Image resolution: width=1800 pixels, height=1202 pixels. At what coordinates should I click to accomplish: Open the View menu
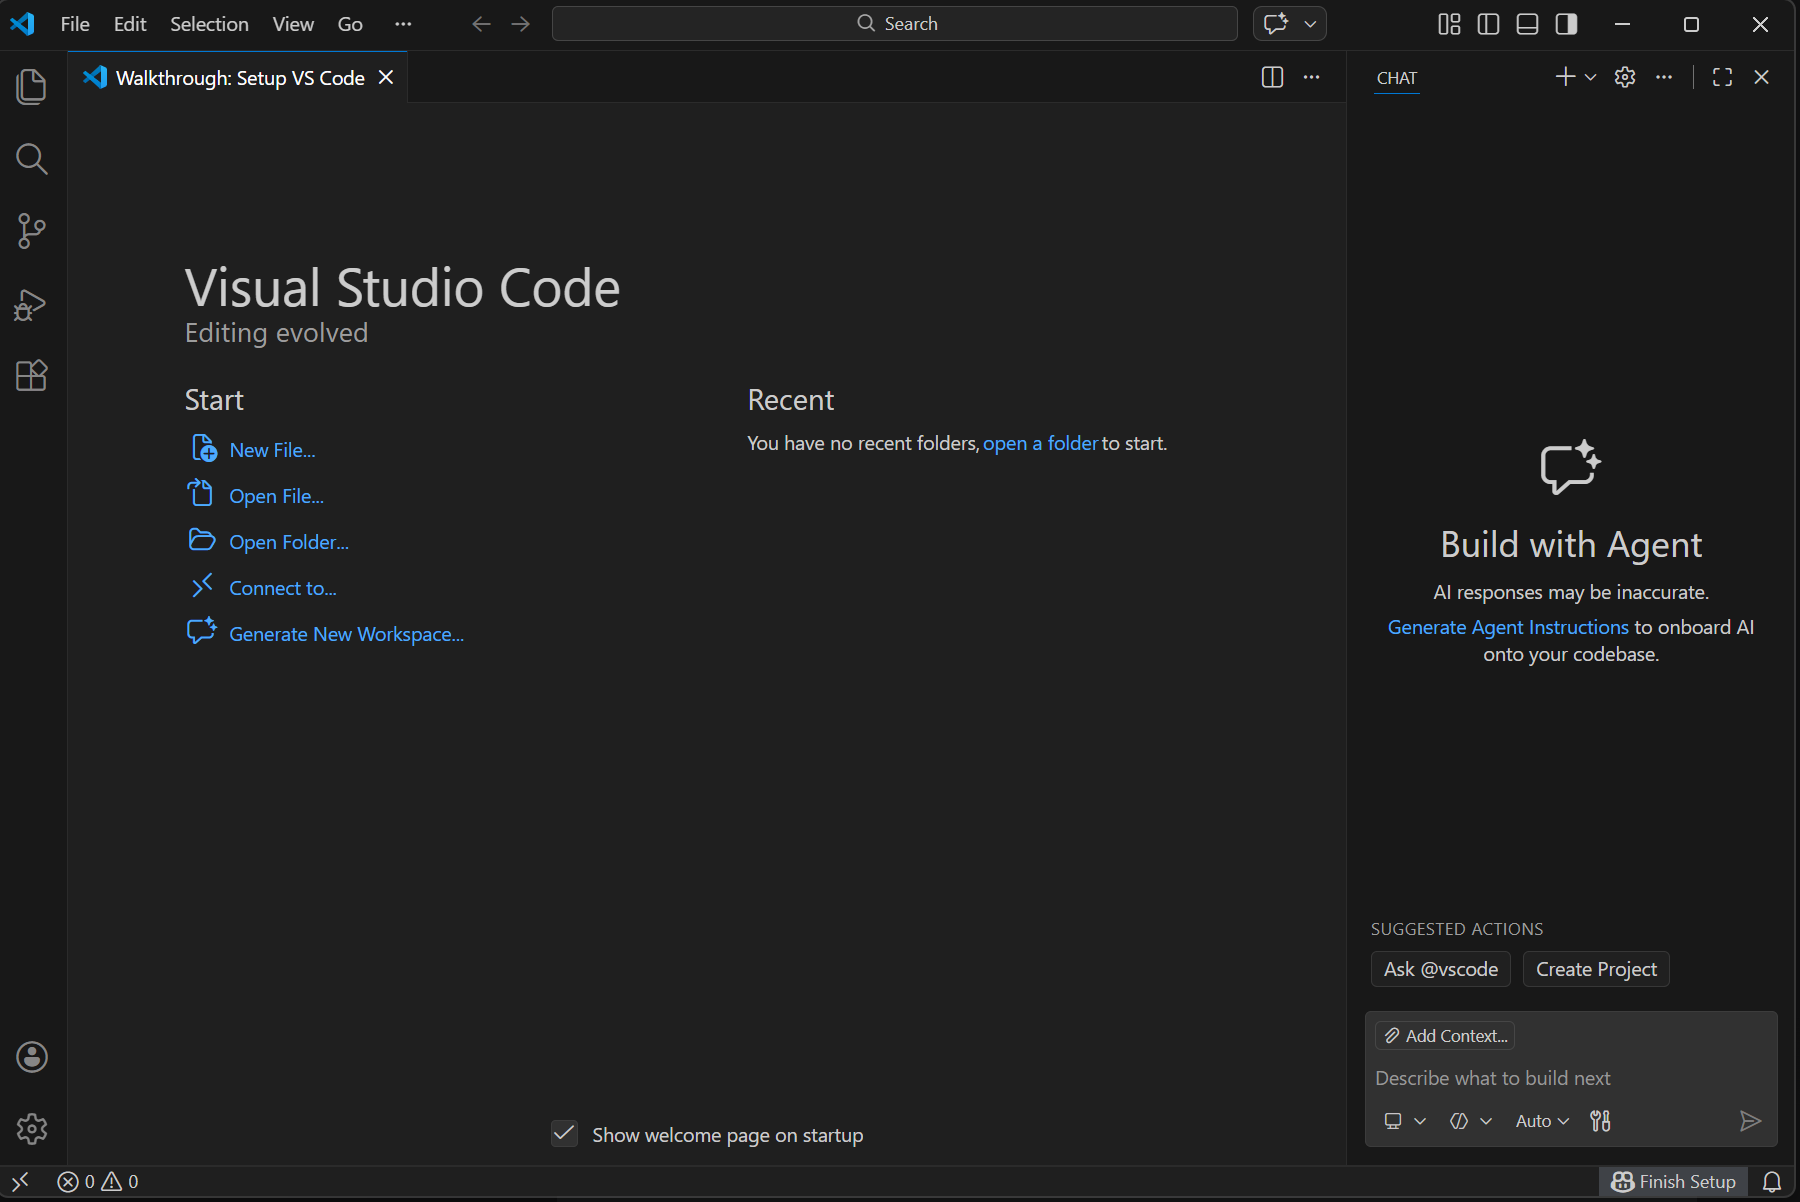[293, 24]
